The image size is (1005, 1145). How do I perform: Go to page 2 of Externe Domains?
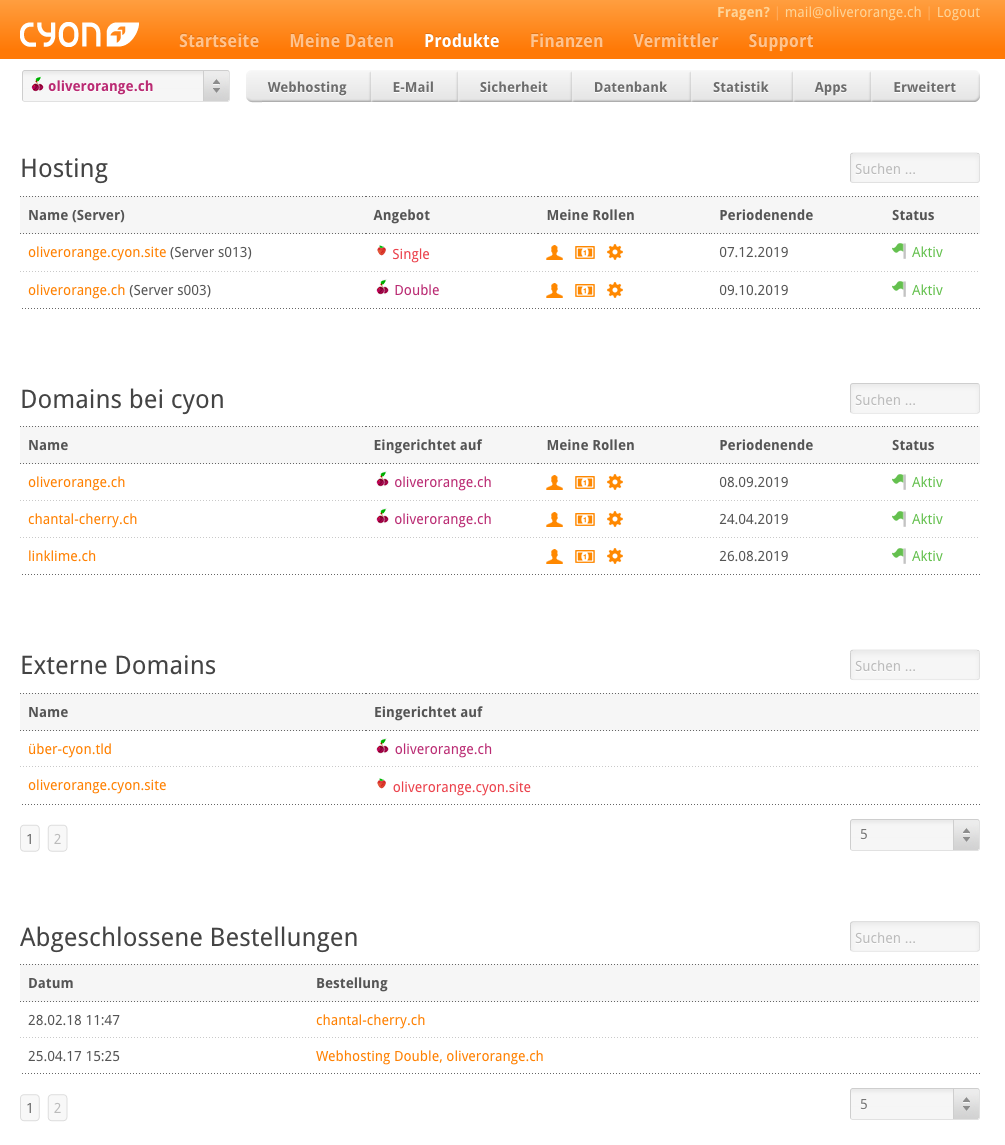coord(58,838)
